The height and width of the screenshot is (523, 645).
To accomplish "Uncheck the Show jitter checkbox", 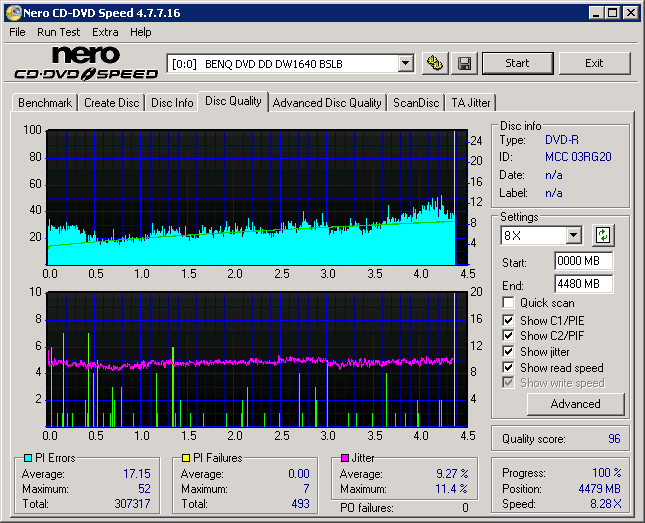I will point(509,352).
